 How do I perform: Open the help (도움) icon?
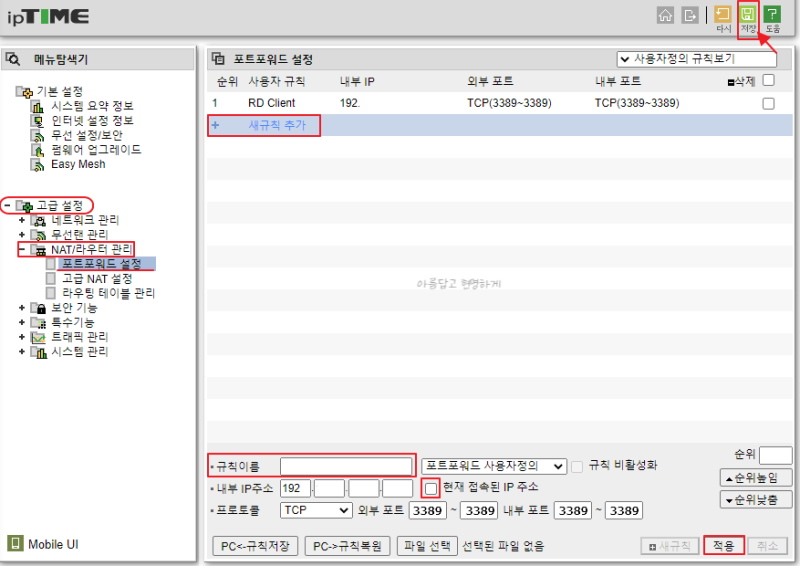[772, 14]
